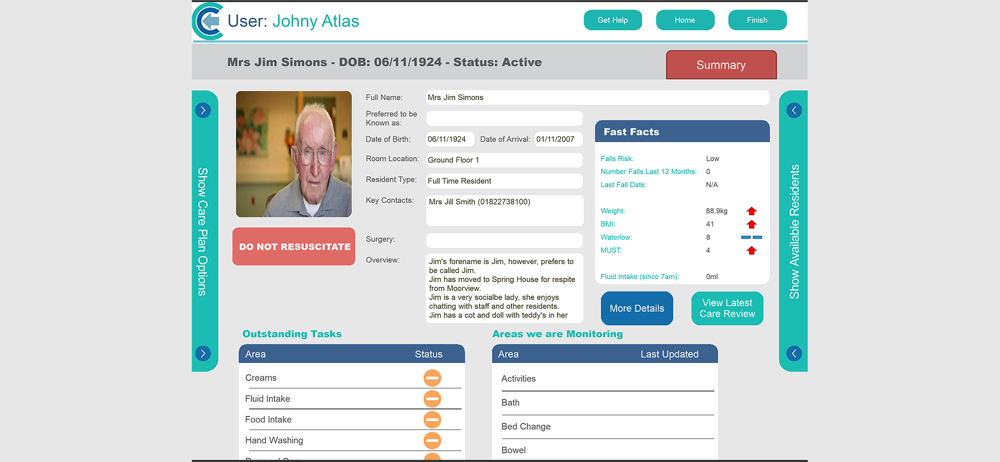This screenshot has height=462, width=1000.
Task: Click the Surgery field
Action: point(504,241)
